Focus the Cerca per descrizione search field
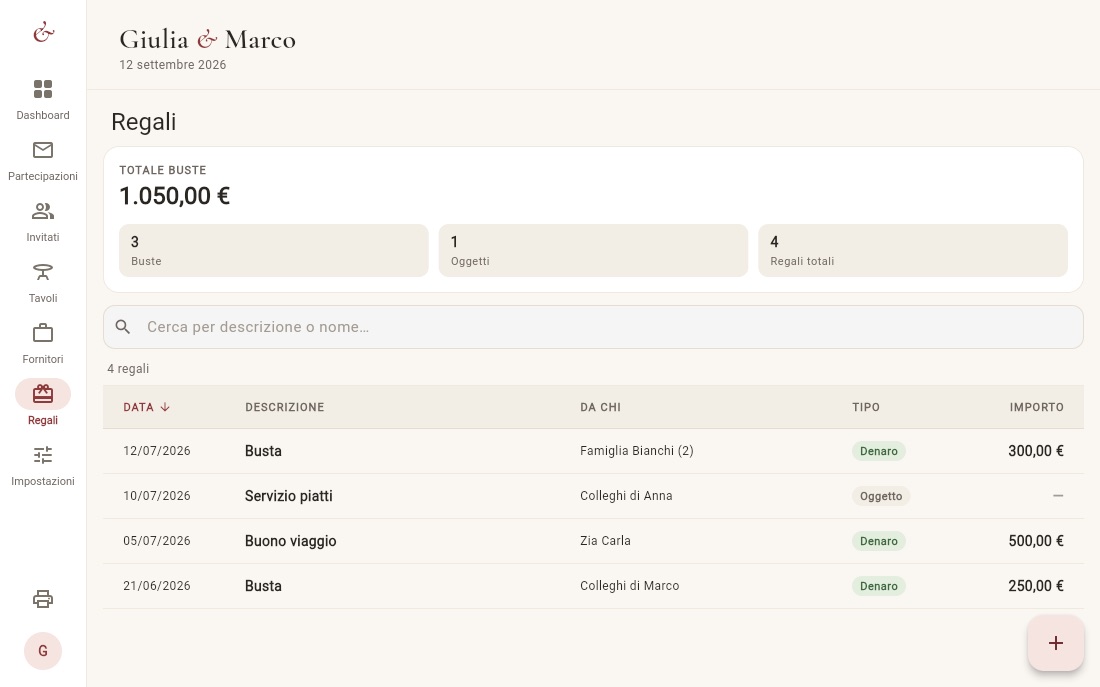Image resolution: width=1100 pixels, height=687 pixels. click(593, 327)
